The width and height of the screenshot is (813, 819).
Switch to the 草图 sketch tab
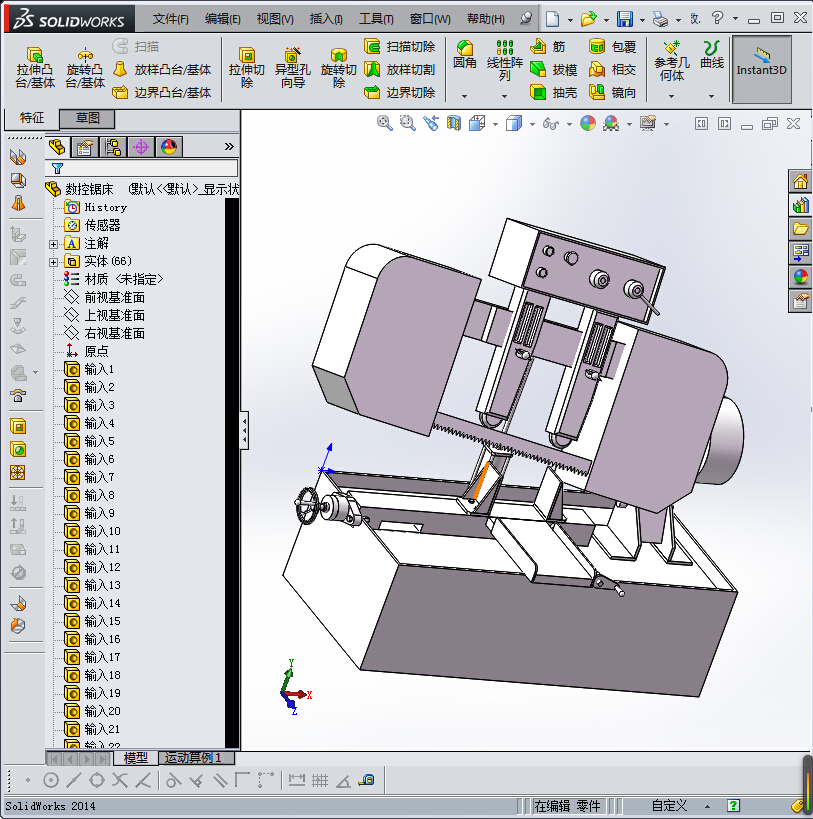(x=87, y=118)
